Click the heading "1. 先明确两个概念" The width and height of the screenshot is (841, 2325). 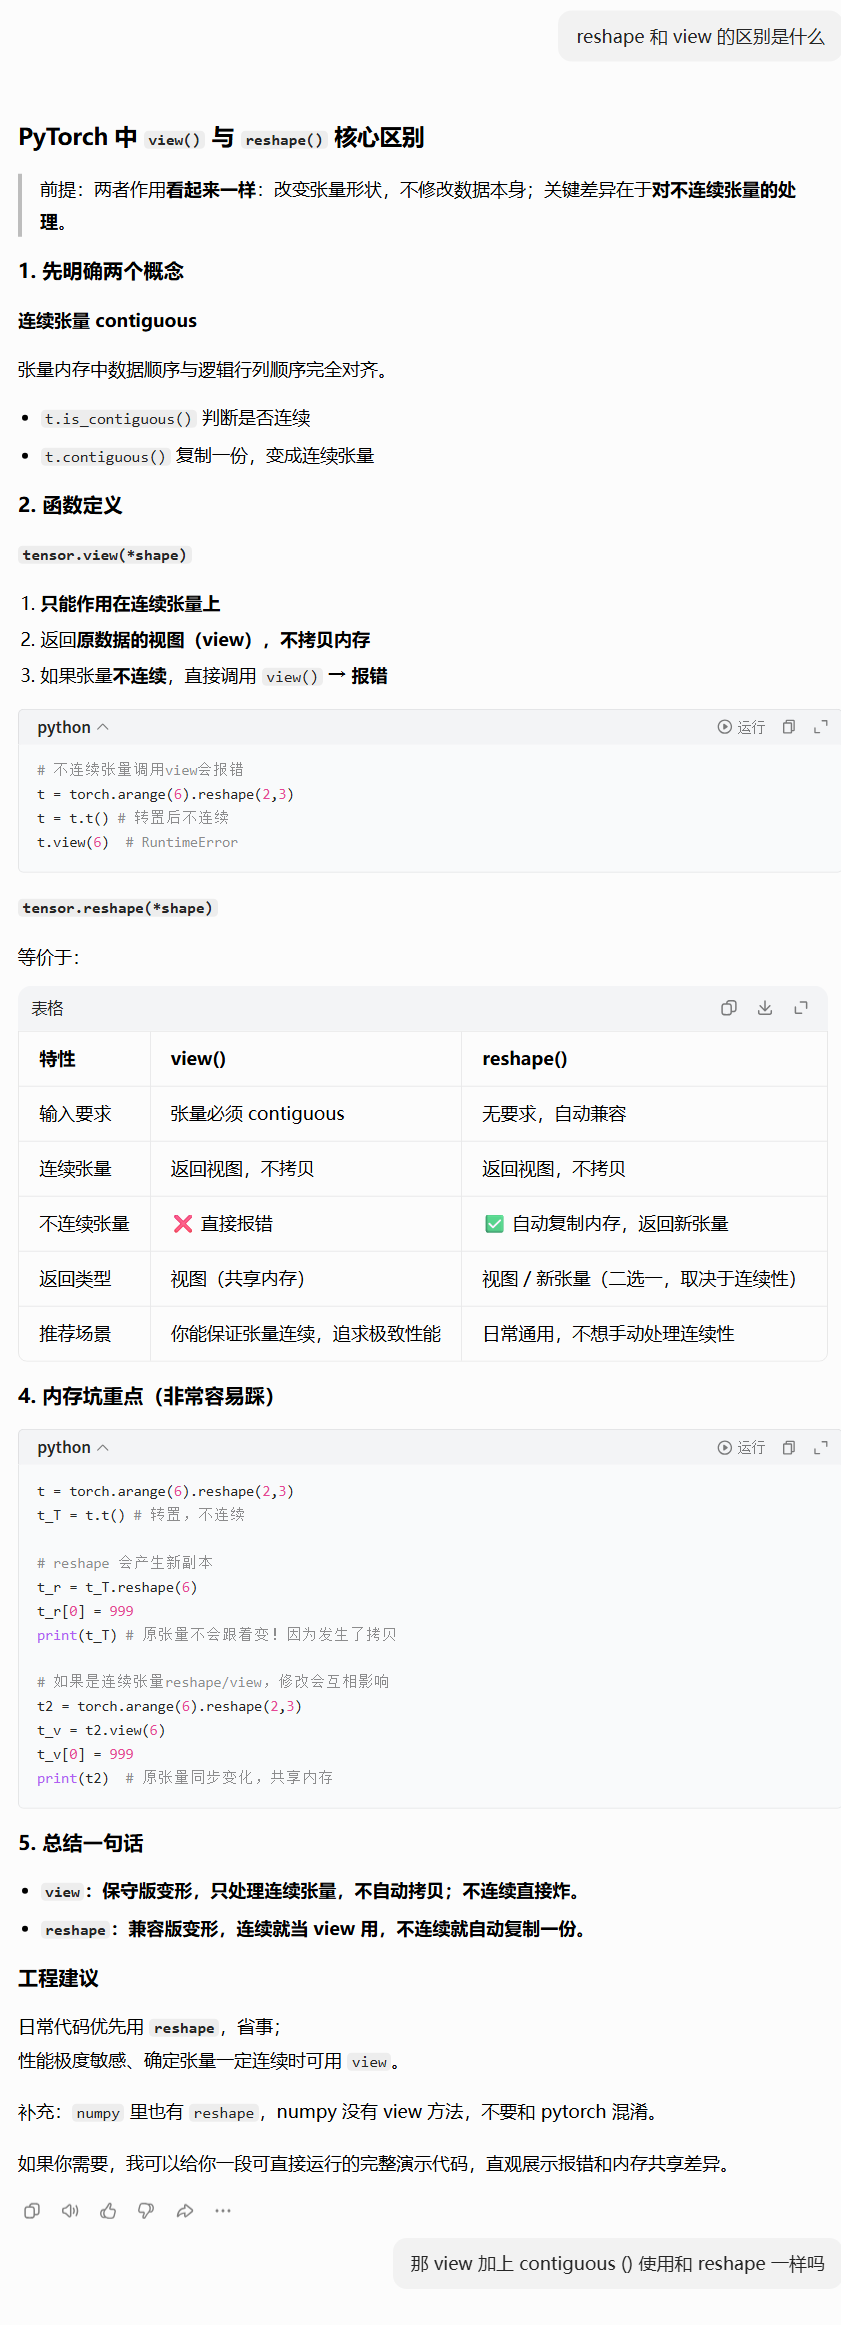click(x=101, y=271)
